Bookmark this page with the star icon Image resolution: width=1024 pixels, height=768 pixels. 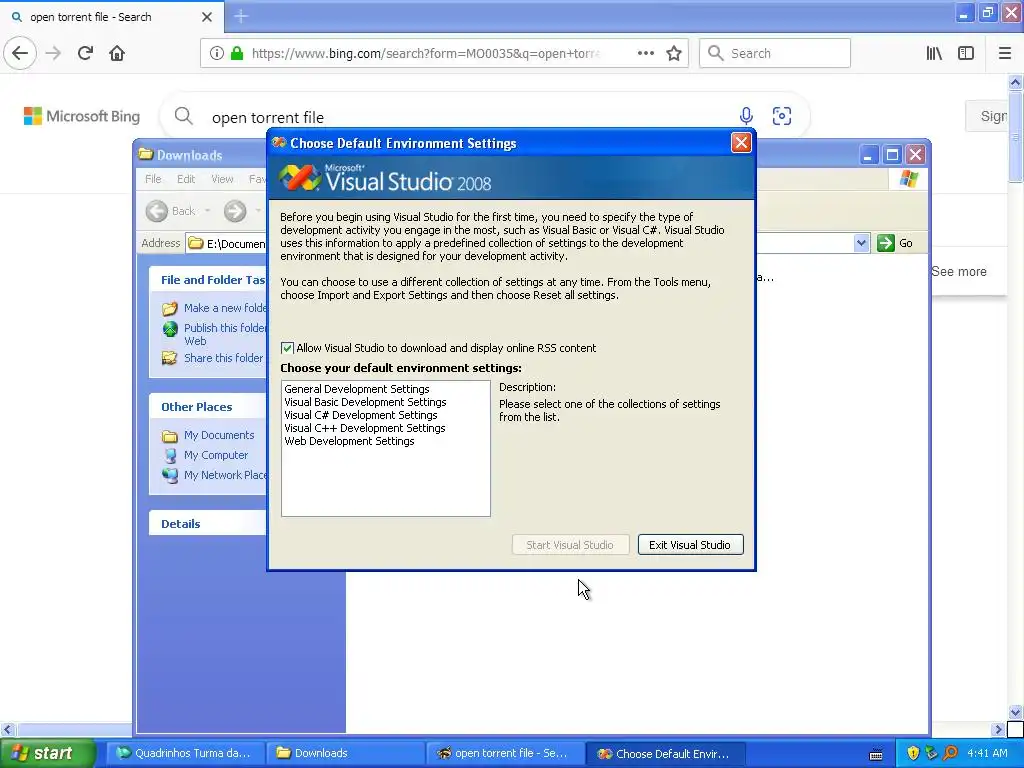pyautogui.click(x=674, y=54)
